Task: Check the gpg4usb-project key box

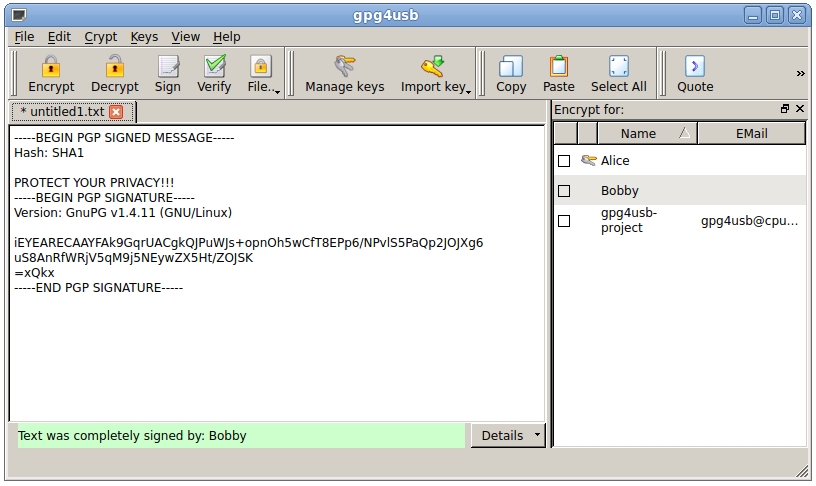Action: [564, 221]
